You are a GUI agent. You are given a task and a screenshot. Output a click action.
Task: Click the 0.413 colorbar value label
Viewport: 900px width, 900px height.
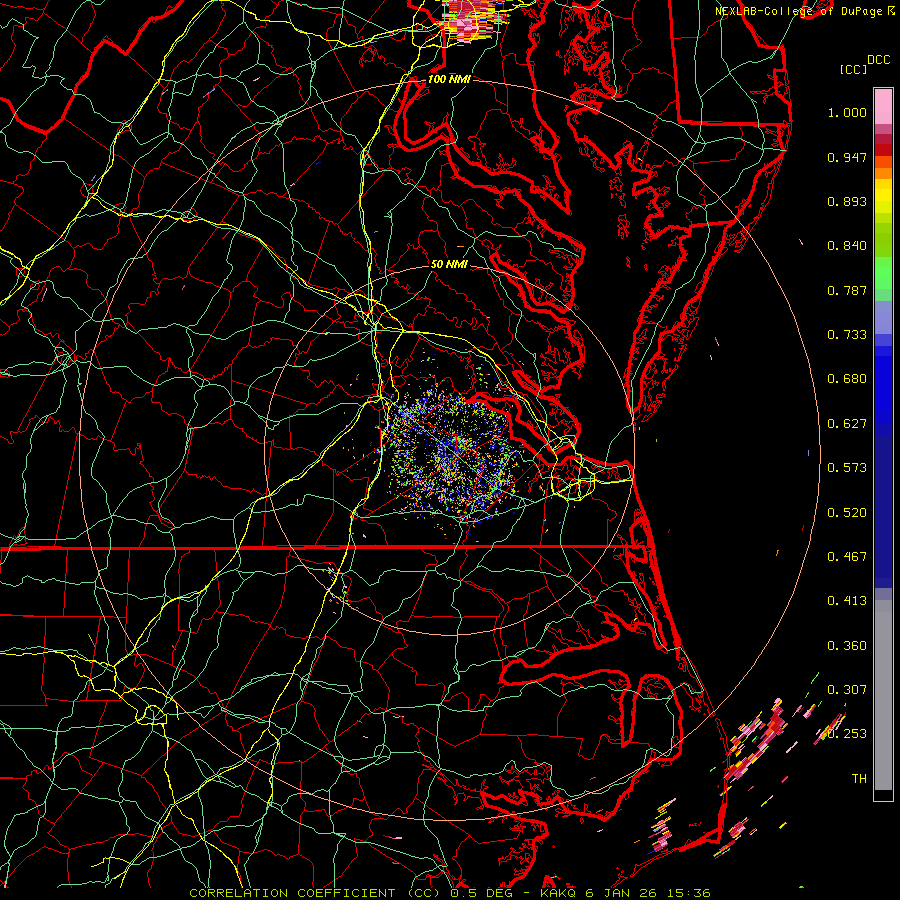click(847, 601)
